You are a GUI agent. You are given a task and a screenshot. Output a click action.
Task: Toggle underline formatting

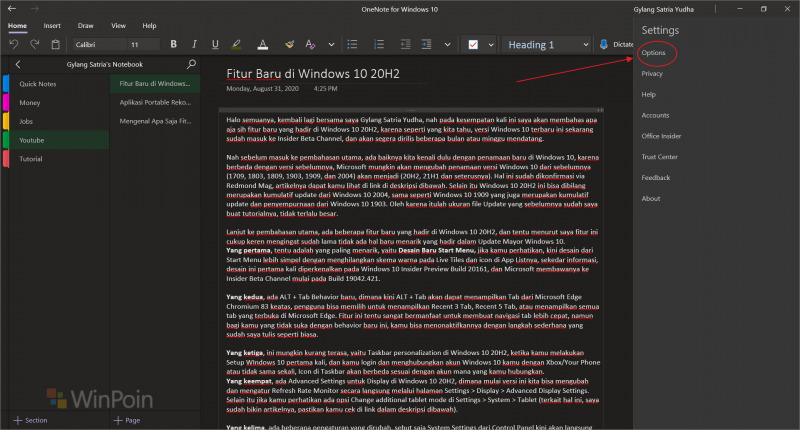tap(215, 44)
